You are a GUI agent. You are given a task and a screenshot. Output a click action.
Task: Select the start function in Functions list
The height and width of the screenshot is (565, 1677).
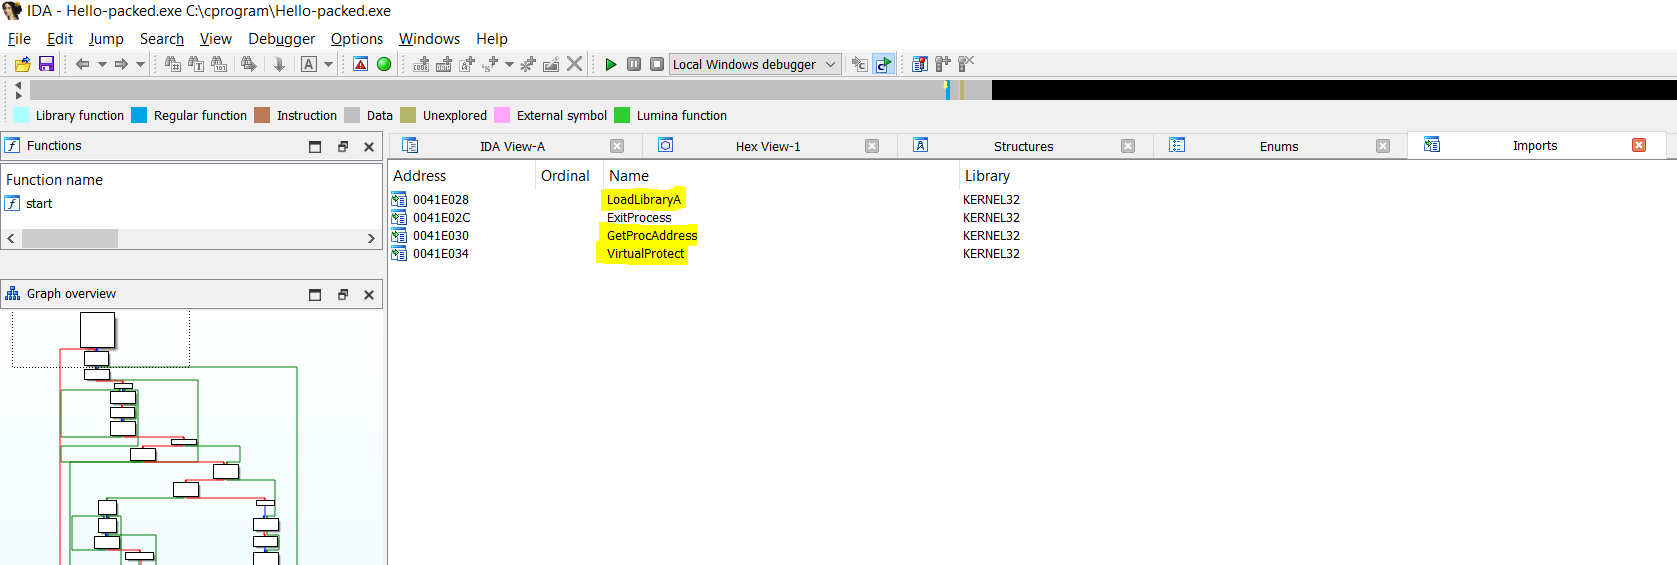point(39,204)
